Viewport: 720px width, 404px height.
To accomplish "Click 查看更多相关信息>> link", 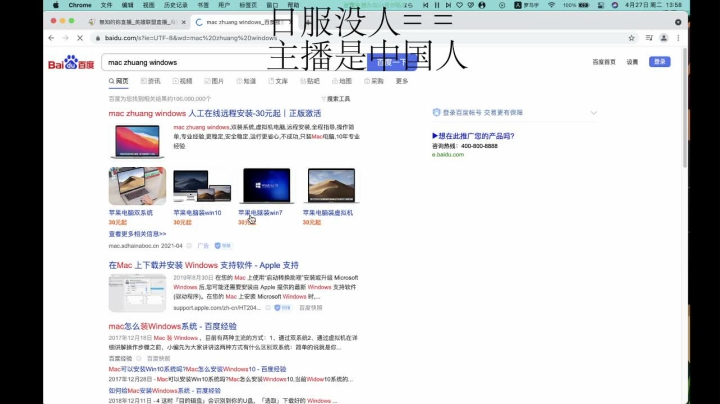I will coord(137,234).
